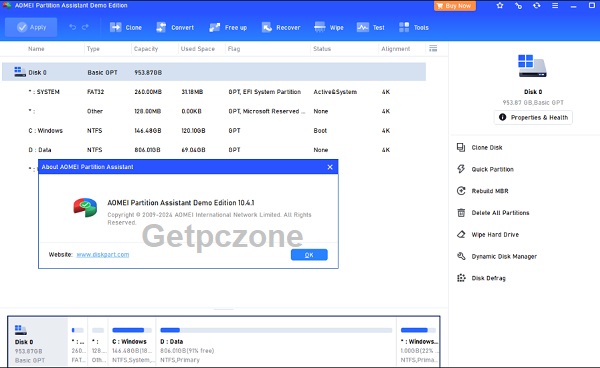Open the Free up tool

pyautogui.click(x=228, y=28)
